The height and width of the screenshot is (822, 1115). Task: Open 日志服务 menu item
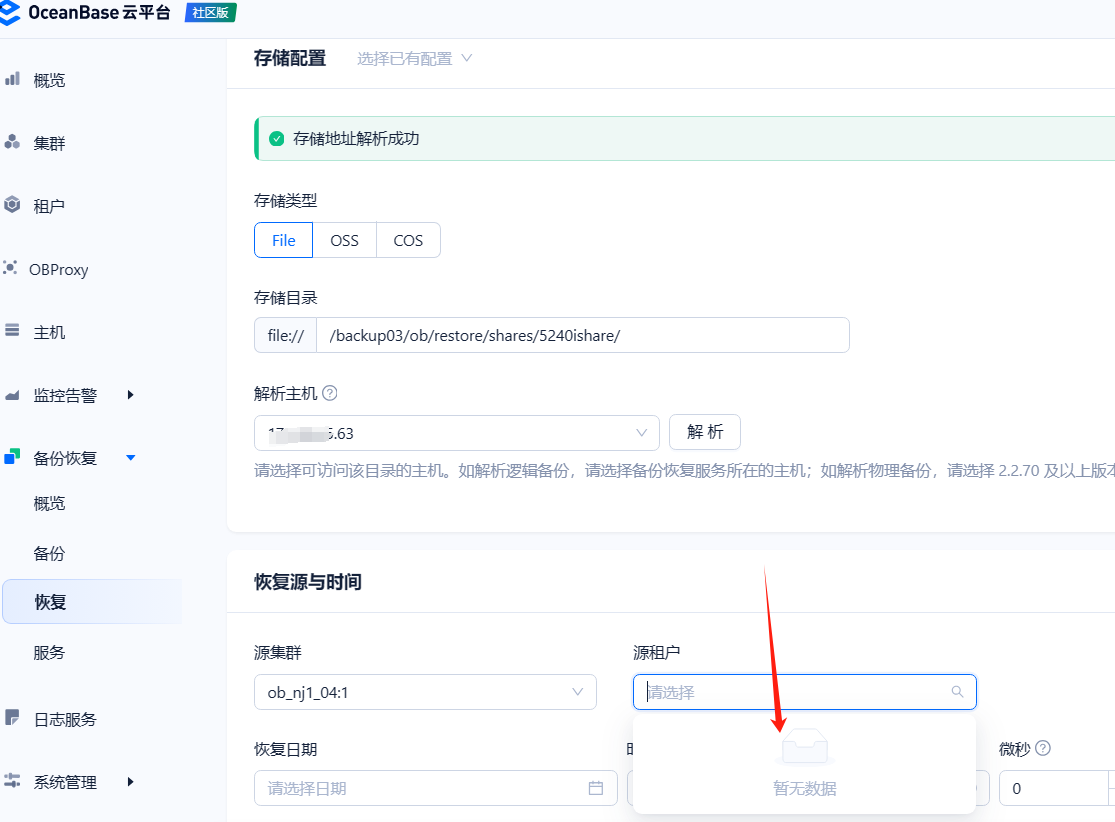pos(65,720)
